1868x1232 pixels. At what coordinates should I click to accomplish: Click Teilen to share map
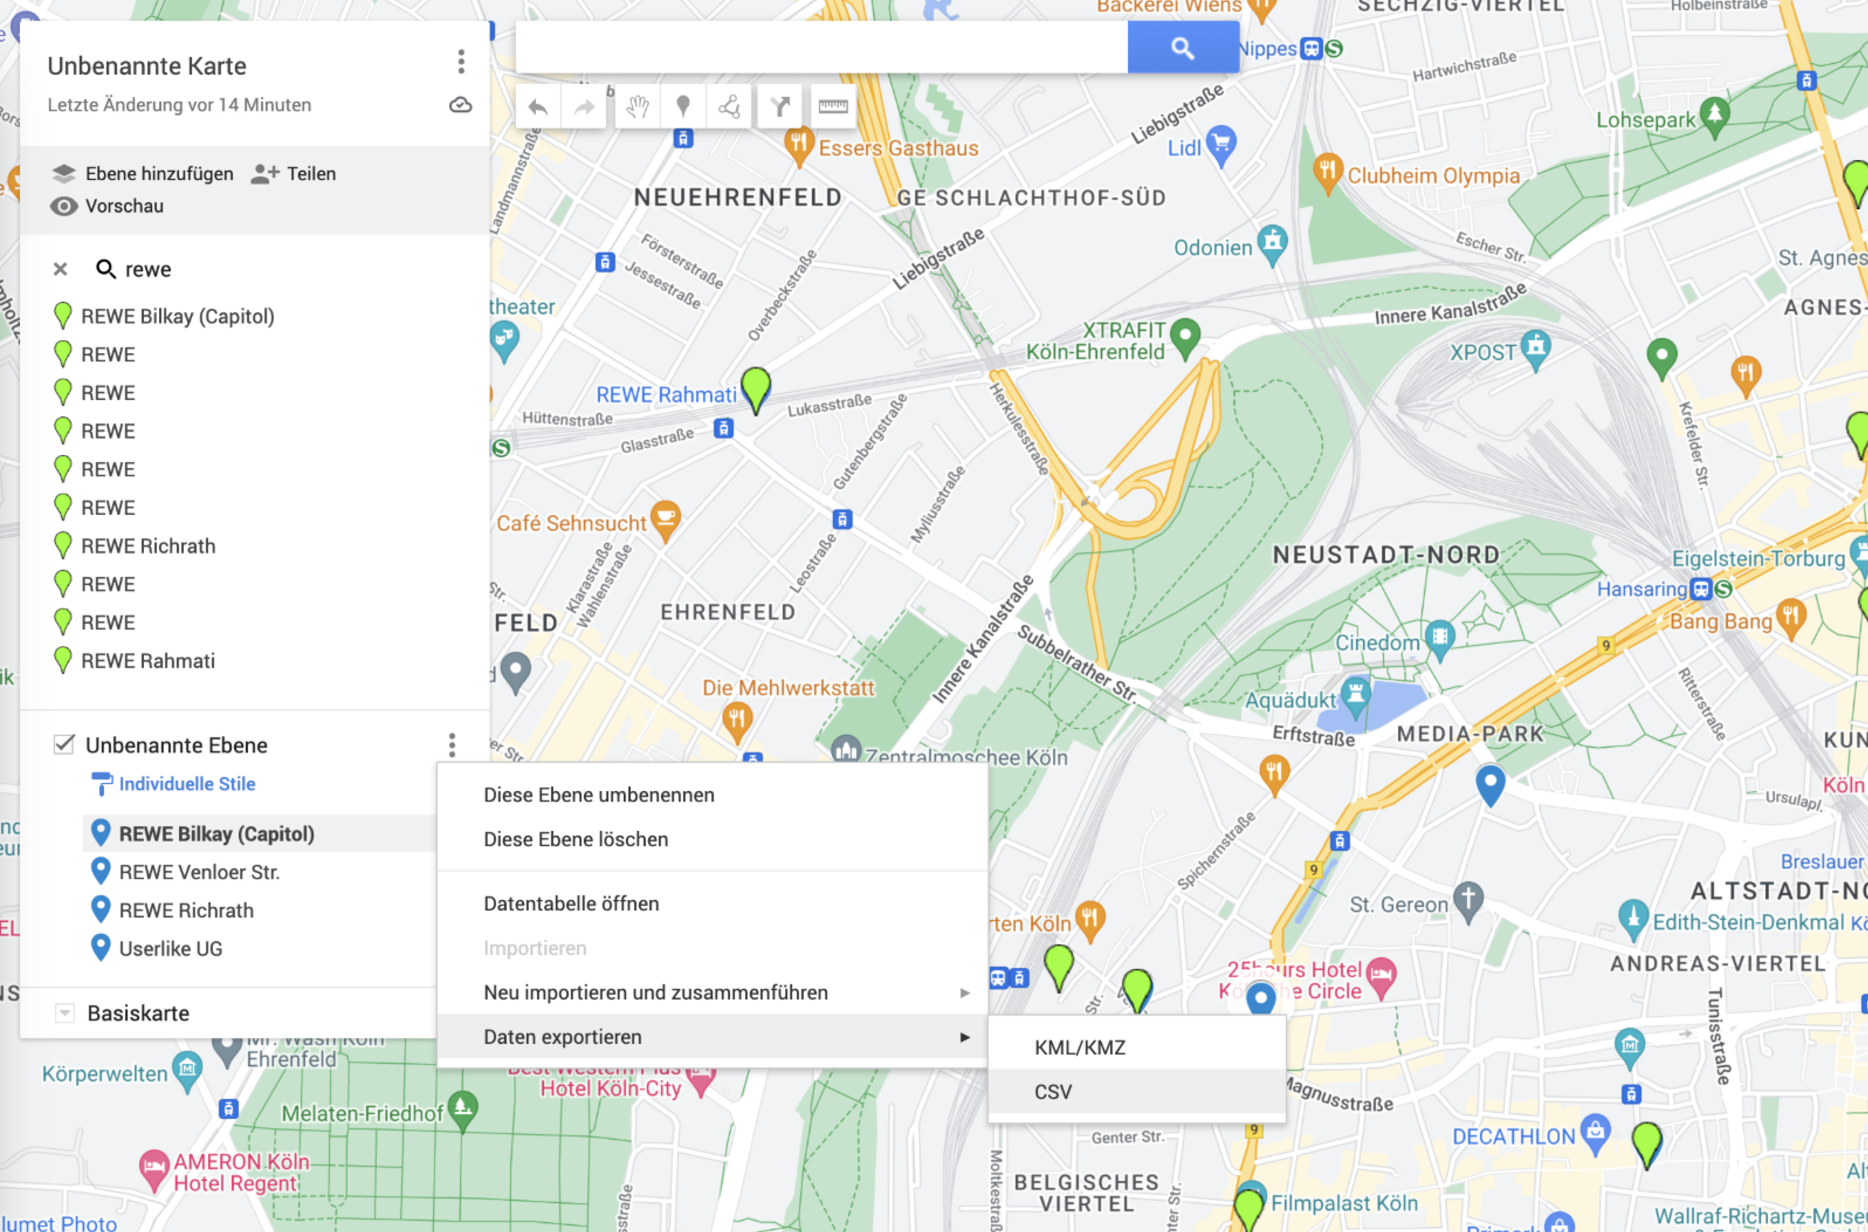click(294, 173)
